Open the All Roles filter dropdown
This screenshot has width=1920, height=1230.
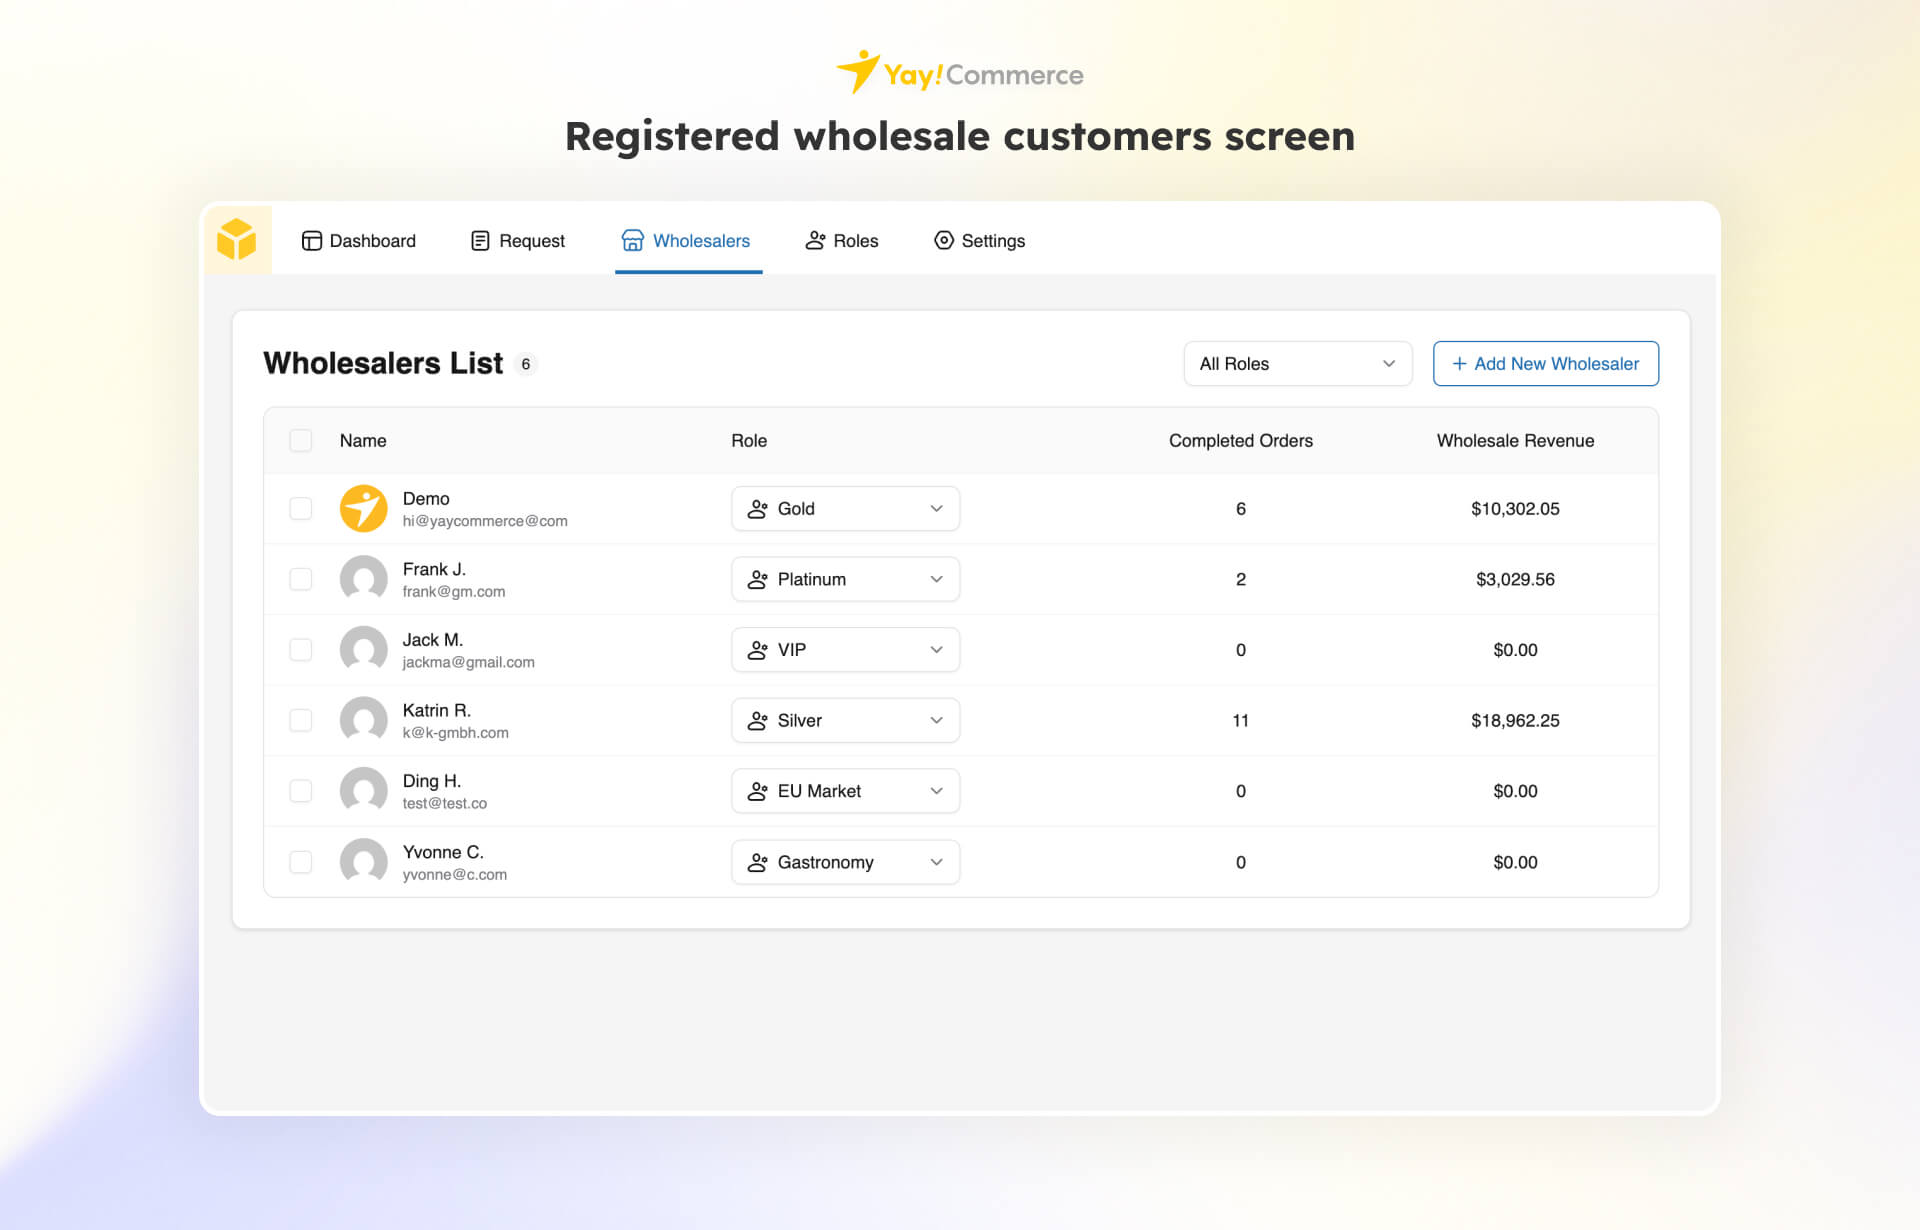click(1297, 364)
